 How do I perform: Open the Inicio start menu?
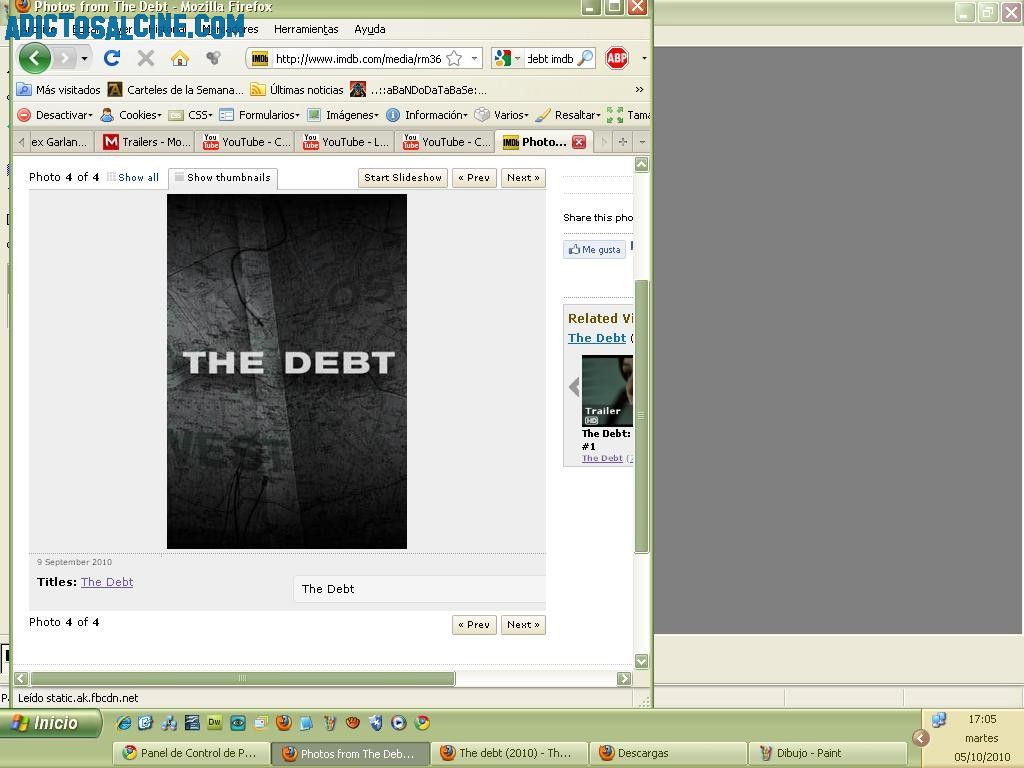tap(51, 723)
